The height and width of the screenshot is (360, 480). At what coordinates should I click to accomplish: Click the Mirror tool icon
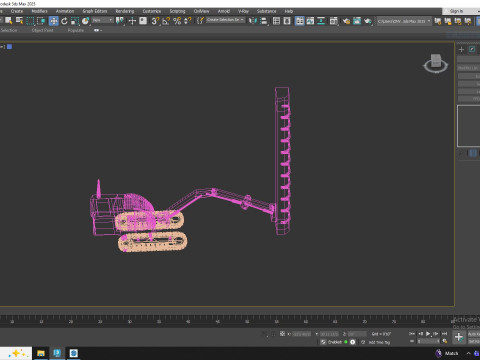[x=252, y=21]
